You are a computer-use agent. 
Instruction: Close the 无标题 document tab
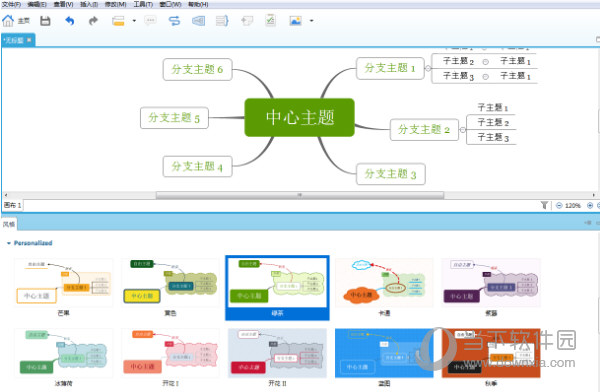coord(29,40)
